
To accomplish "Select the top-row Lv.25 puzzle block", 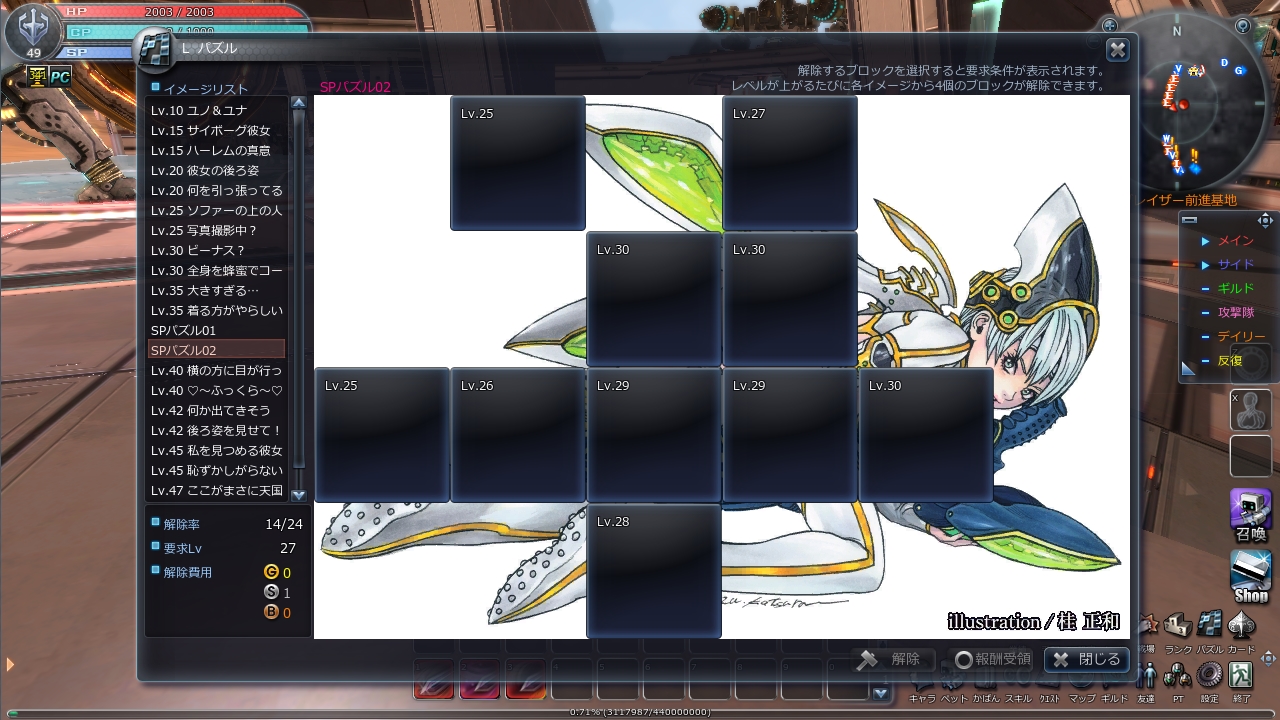I will [x=518, y=163].
